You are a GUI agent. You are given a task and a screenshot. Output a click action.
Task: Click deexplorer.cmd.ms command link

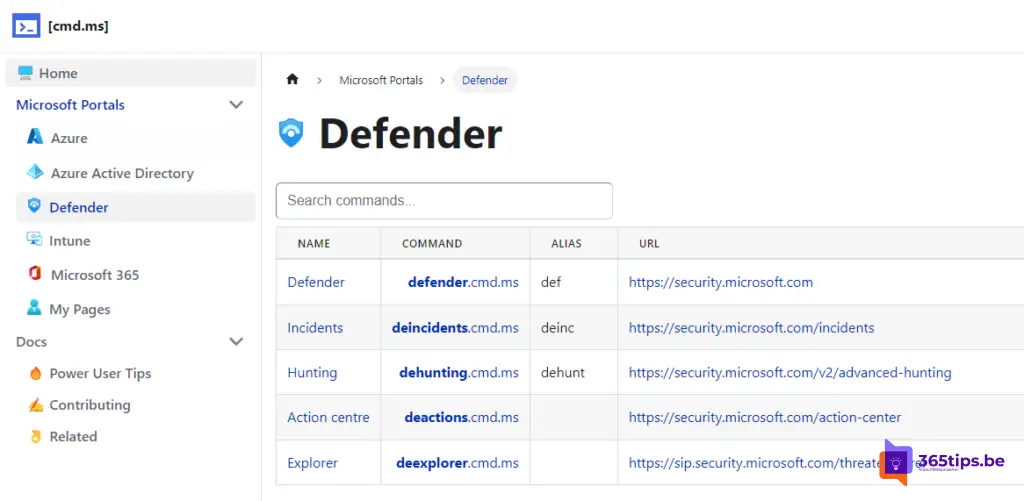click(457, 463)
